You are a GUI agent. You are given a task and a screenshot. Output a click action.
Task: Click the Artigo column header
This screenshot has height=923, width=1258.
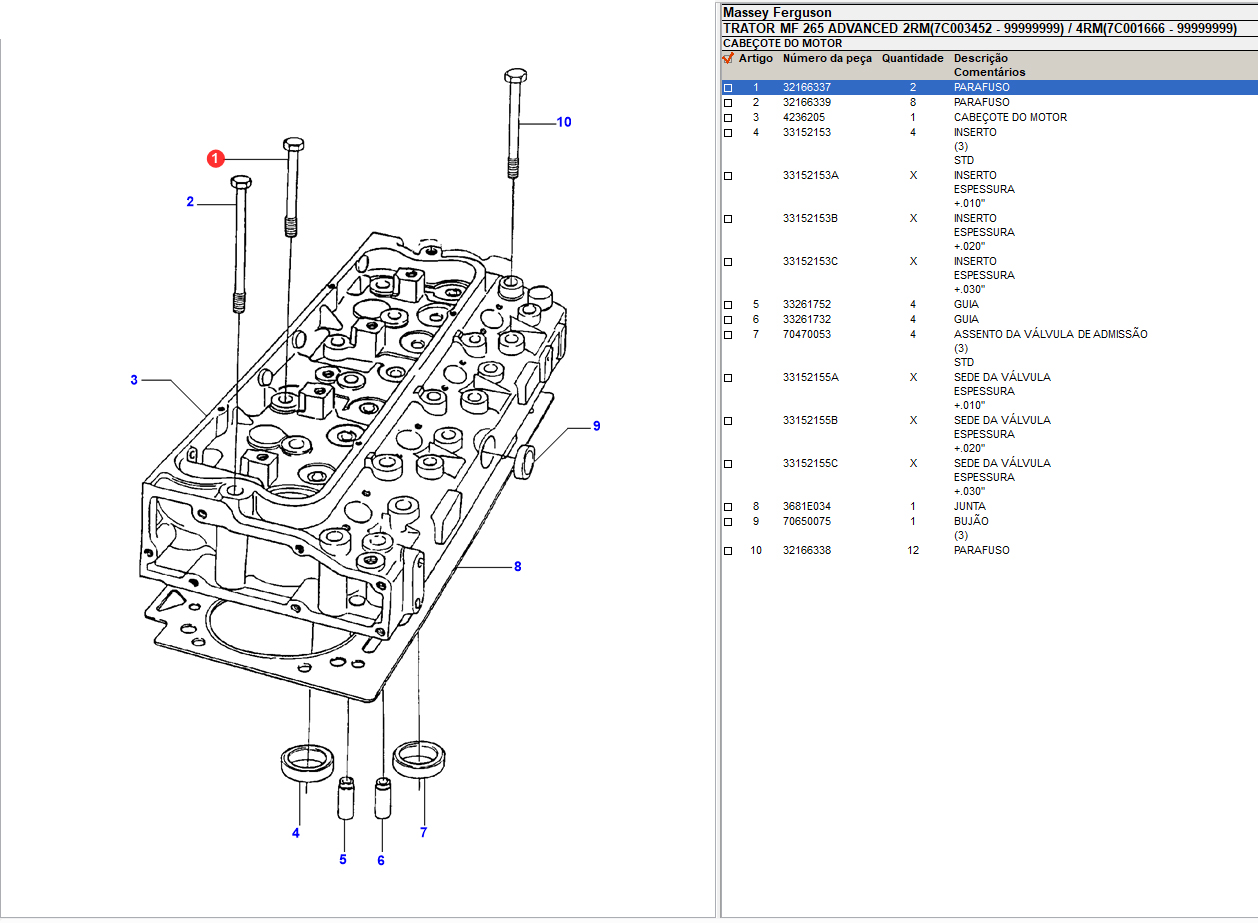(x=755, y=59)
